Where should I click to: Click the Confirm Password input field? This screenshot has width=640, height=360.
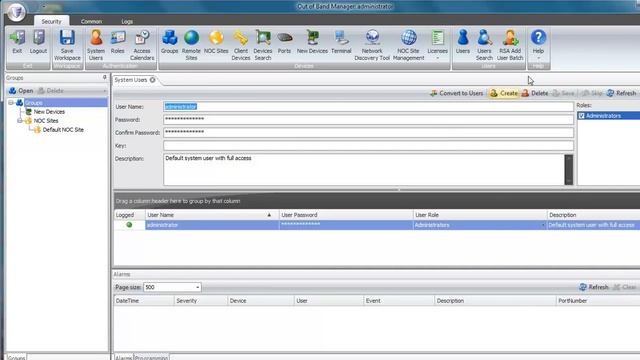(x=368, y=132)
